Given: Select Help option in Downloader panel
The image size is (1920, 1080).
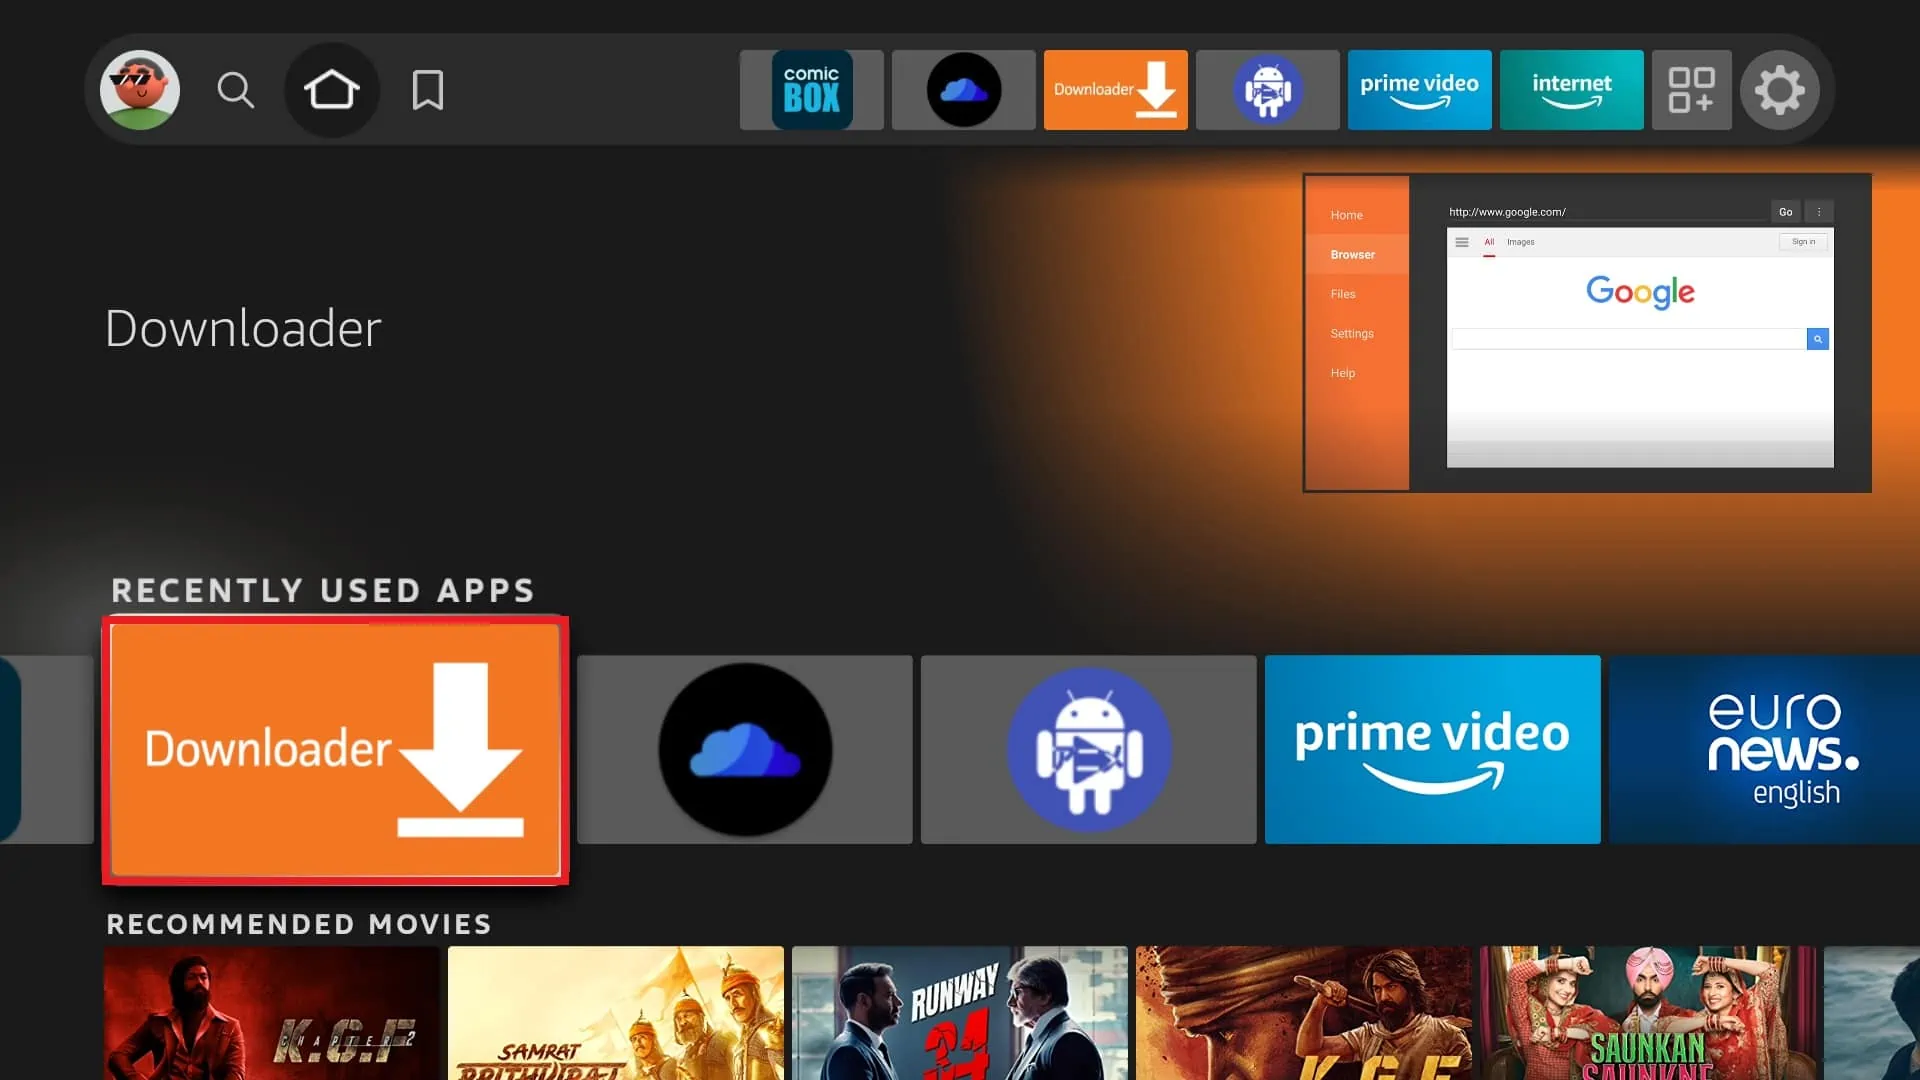Looking at the screenshot, I should click(1342, 372).
